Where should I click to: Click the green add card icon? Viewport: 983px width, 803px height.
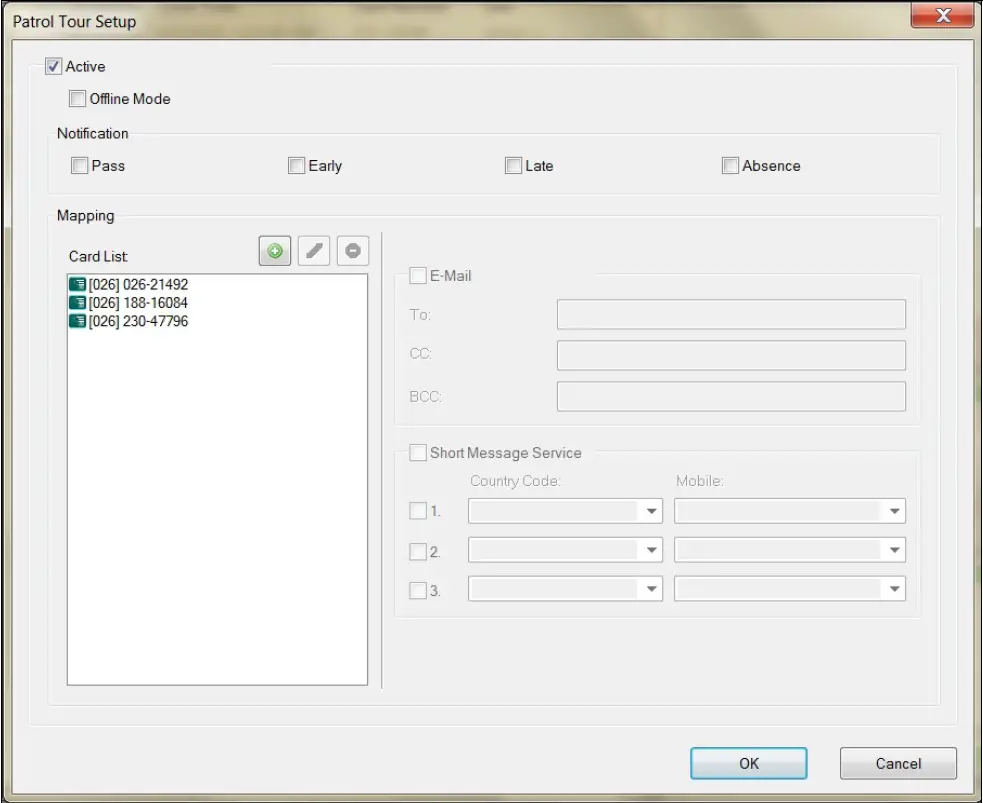(275, 251)
